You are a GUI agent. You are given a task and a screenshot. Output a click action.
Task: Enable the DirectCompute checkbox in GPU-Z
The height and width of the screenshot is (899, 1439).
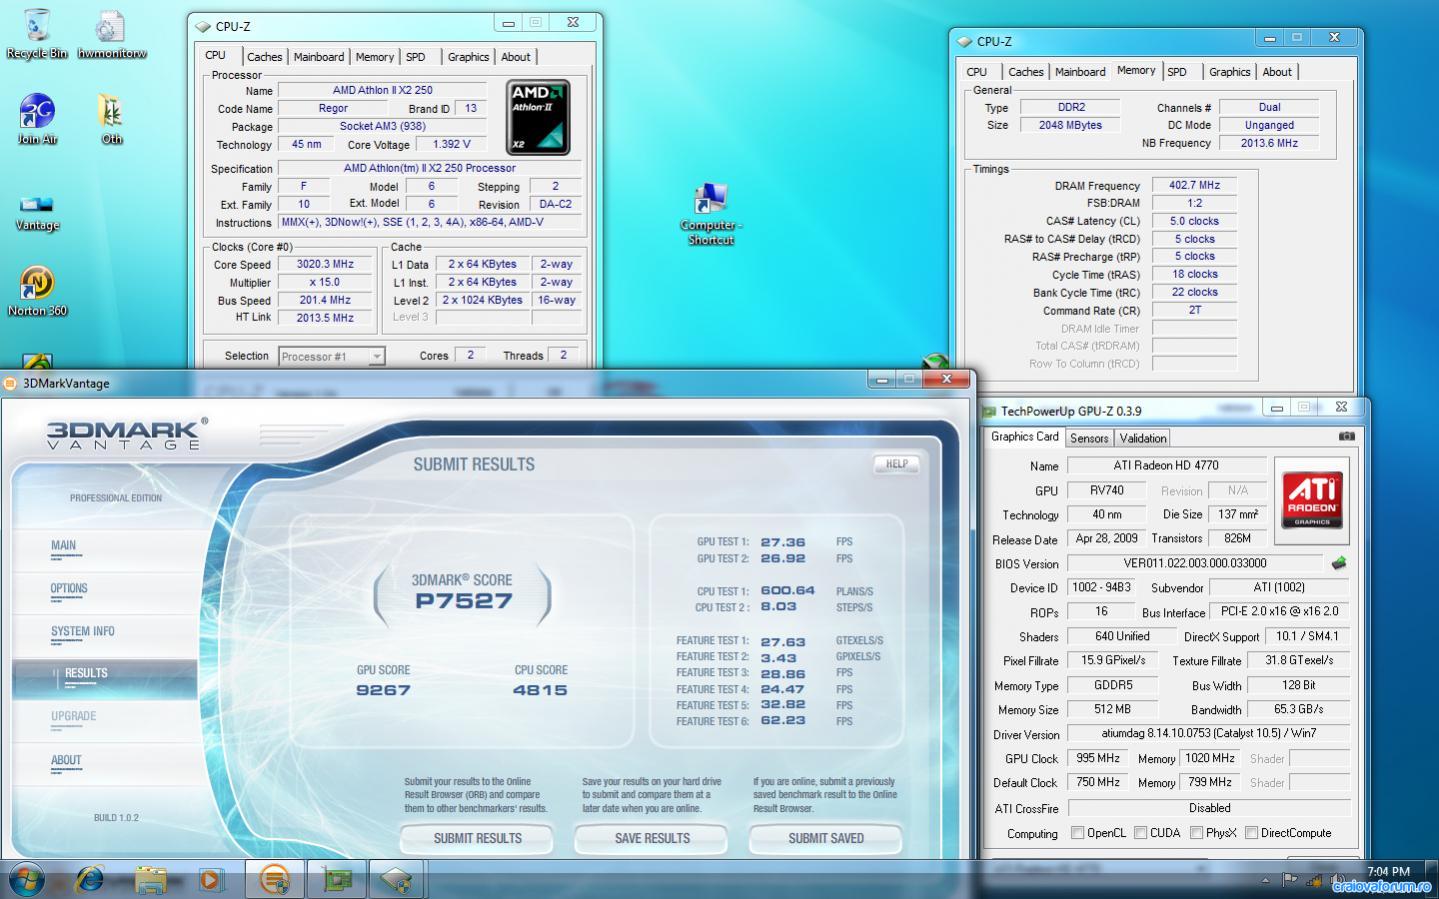coord(1251,832)
